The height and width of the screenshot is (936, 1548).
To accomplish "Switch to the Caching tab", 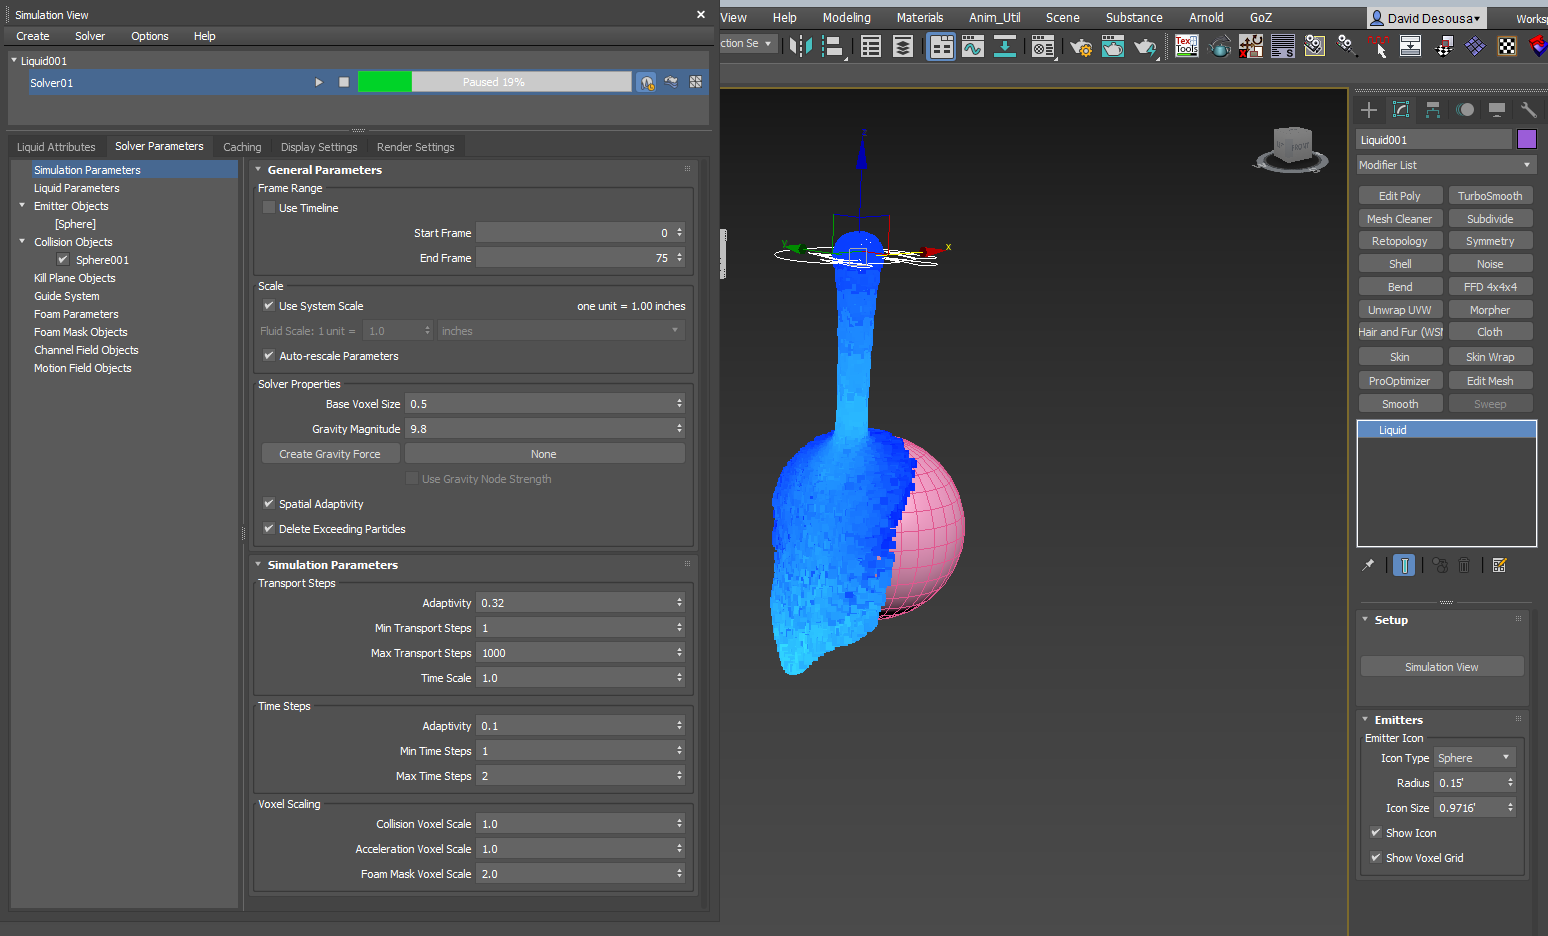I will pos(242,147).
